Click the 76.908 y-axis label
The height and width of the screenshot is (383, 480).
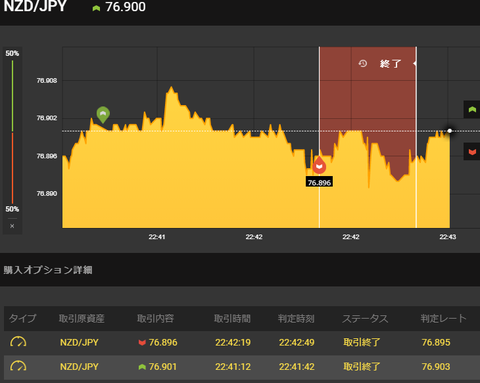pyautogui.click(x=47, y=80)
